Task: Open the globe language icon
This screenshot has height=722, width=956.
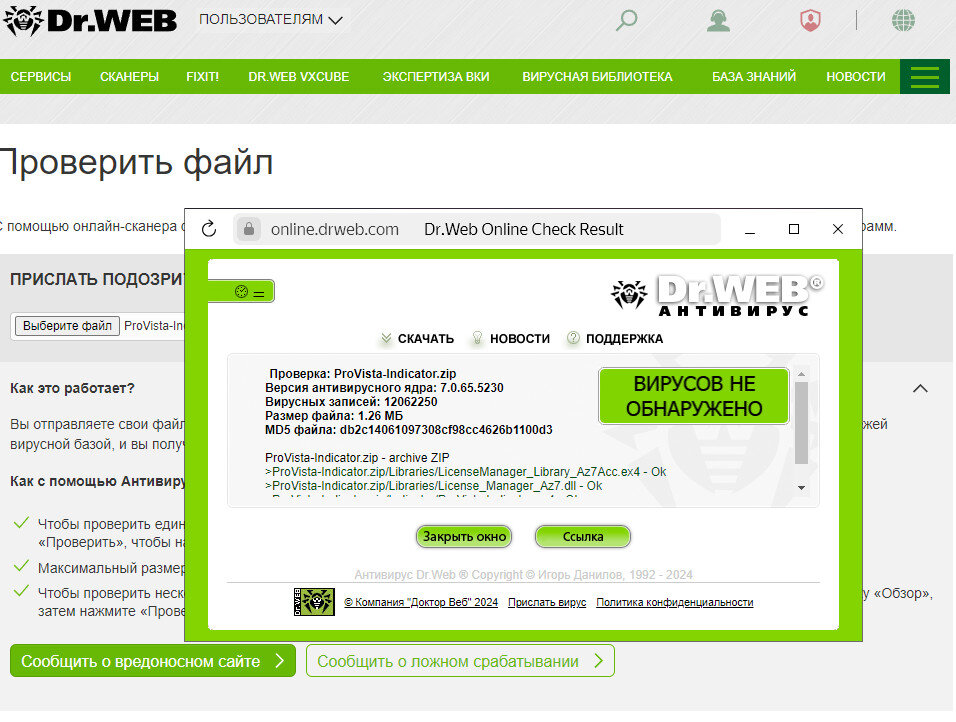Action: click(903, 21)
